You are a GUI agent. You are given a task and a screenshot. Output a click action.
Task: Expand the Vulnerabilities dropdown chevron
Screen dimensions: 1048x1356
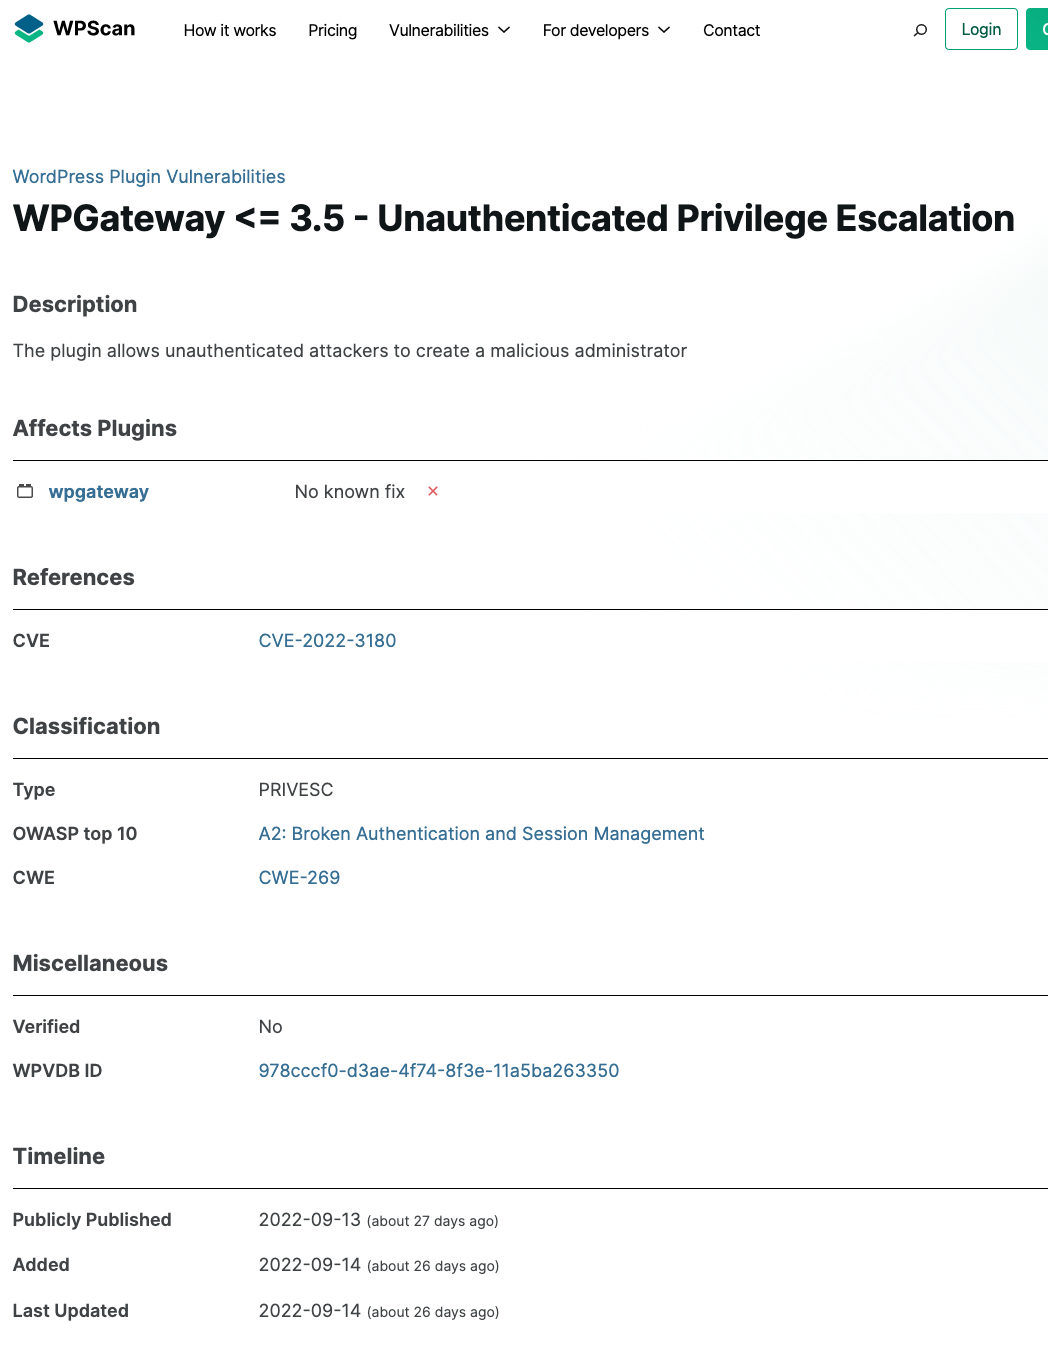(x=504, y=30)
